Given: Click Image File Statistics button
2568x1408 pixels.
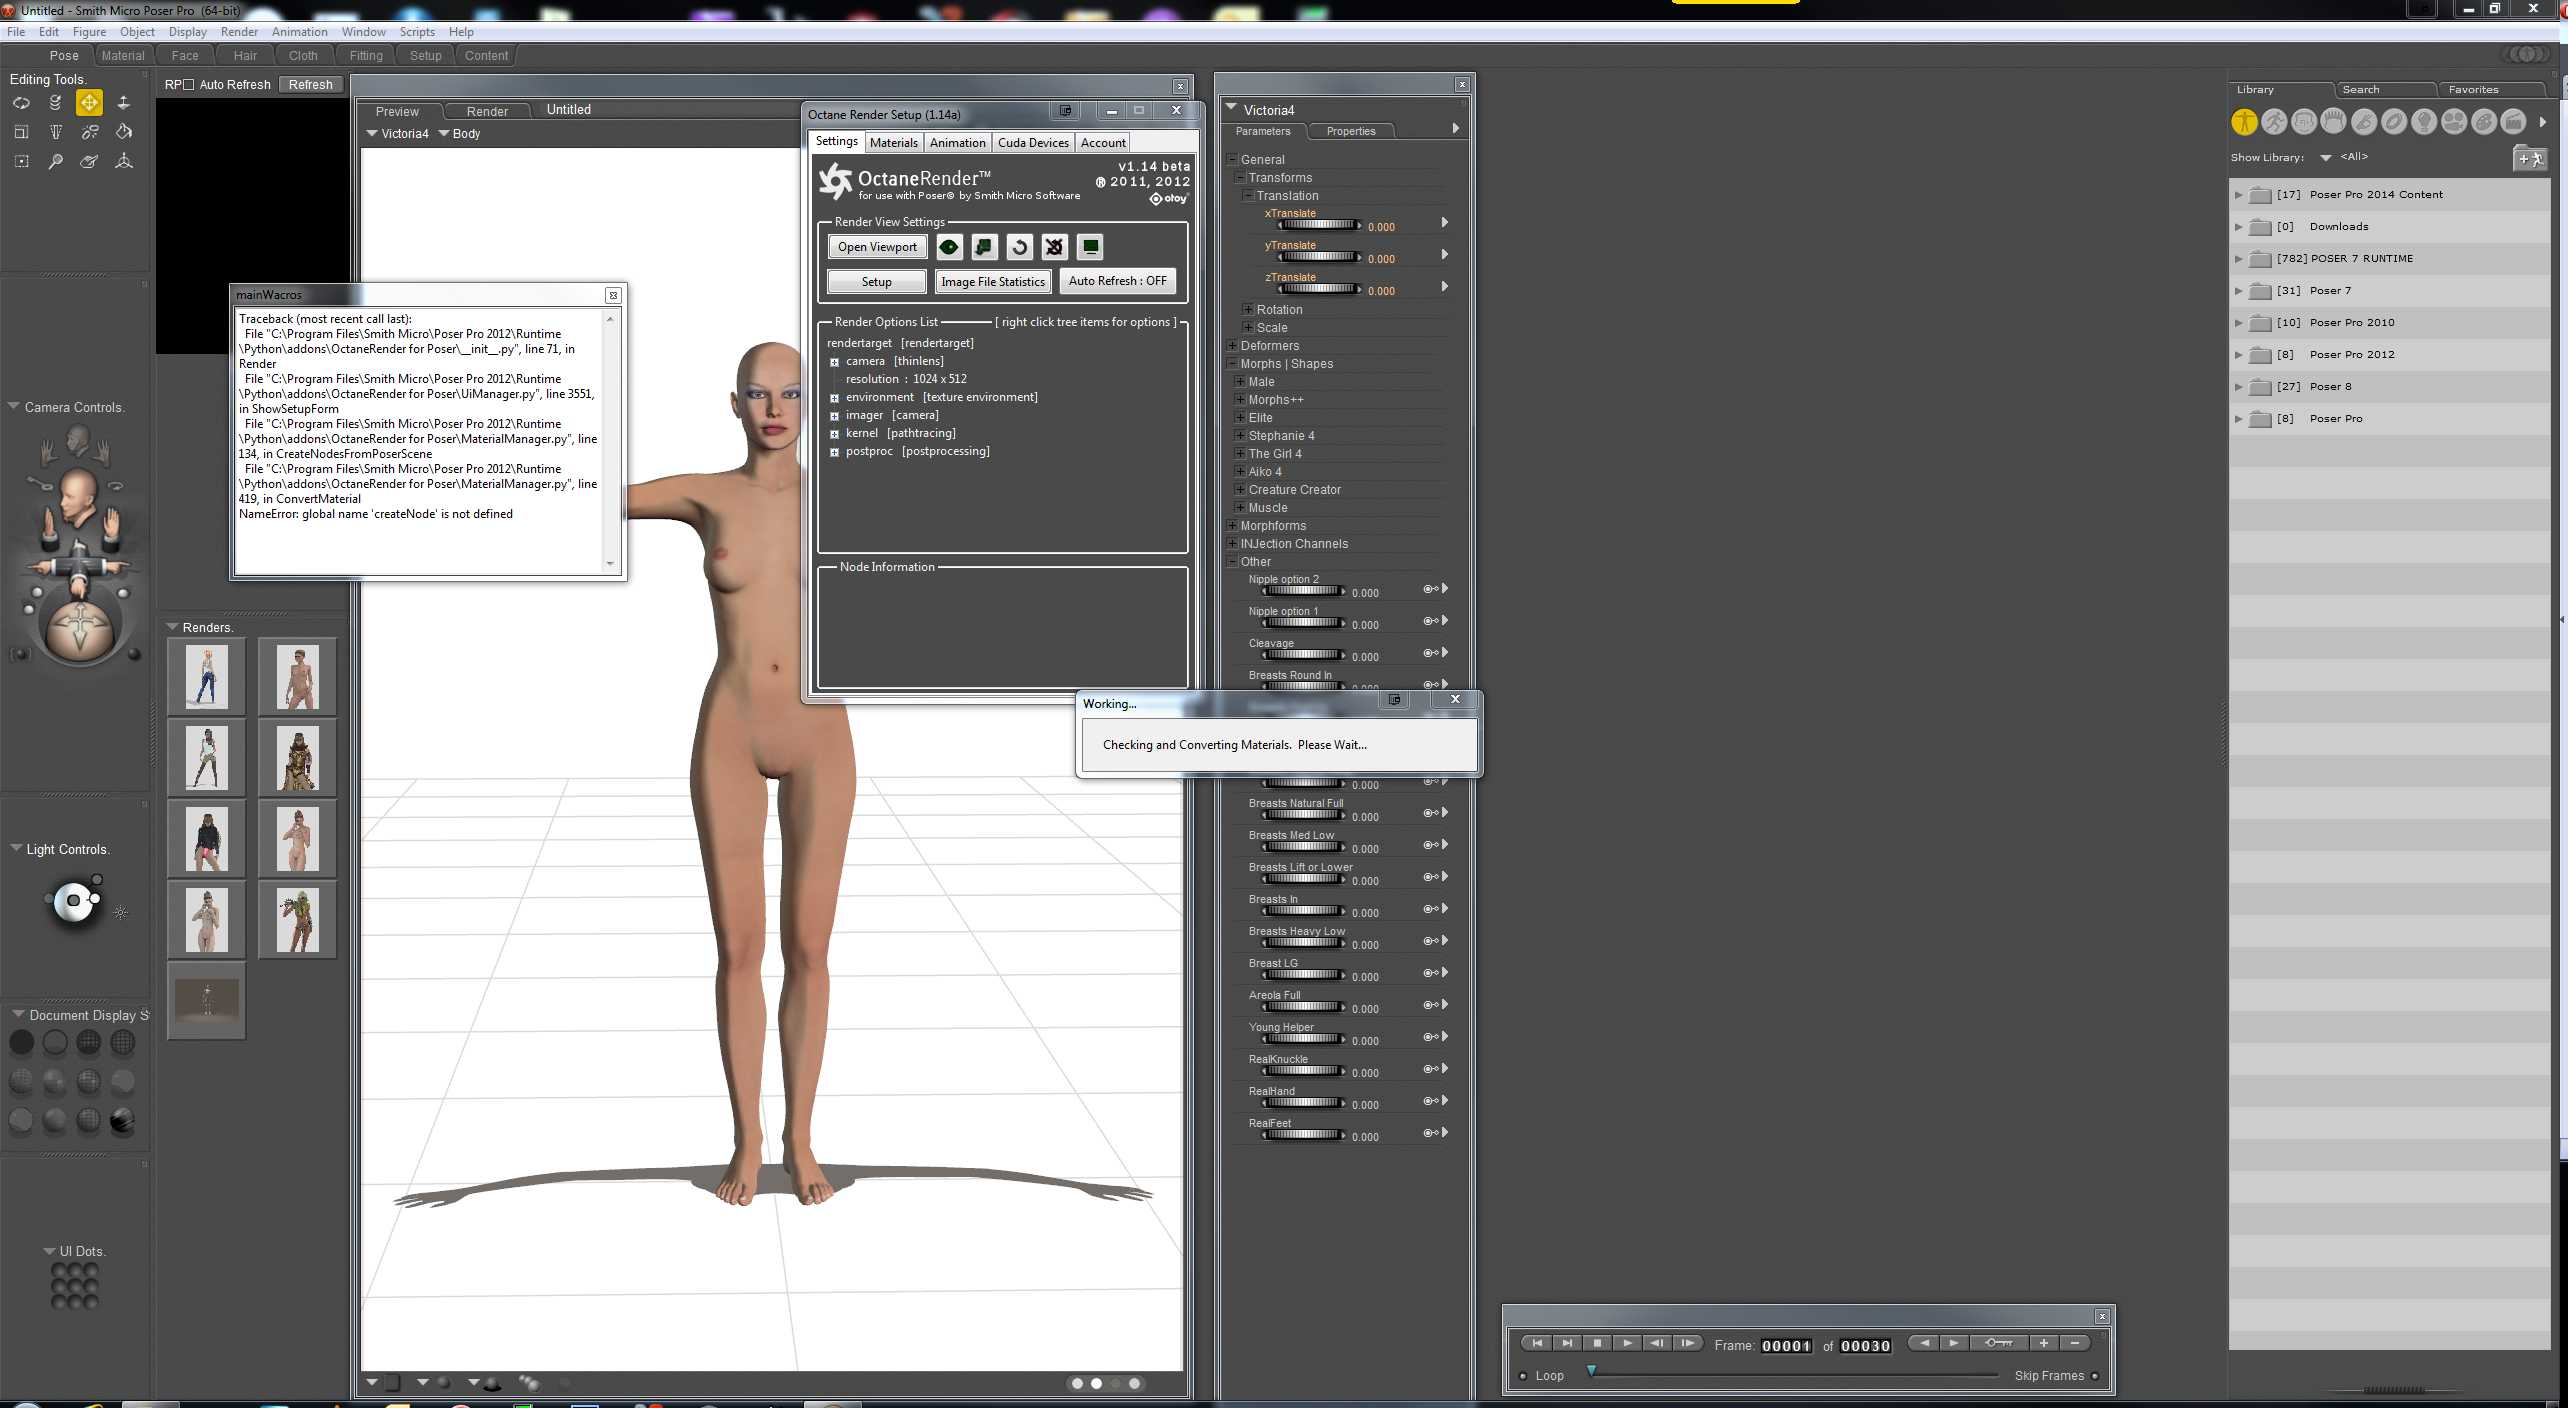Looking at the screenshot, I should pyautogui.click(x=993, y=282).
